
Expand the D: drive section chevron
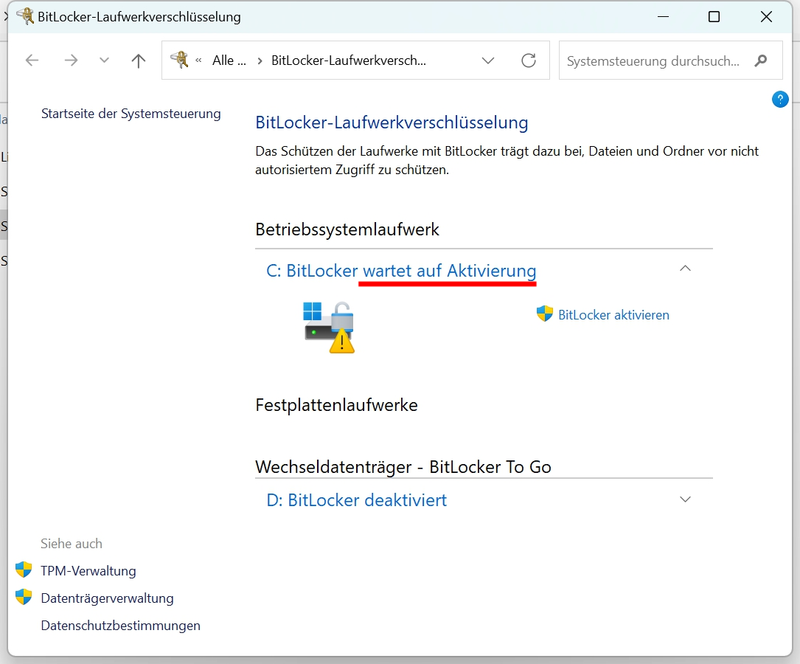pos(685,499)
